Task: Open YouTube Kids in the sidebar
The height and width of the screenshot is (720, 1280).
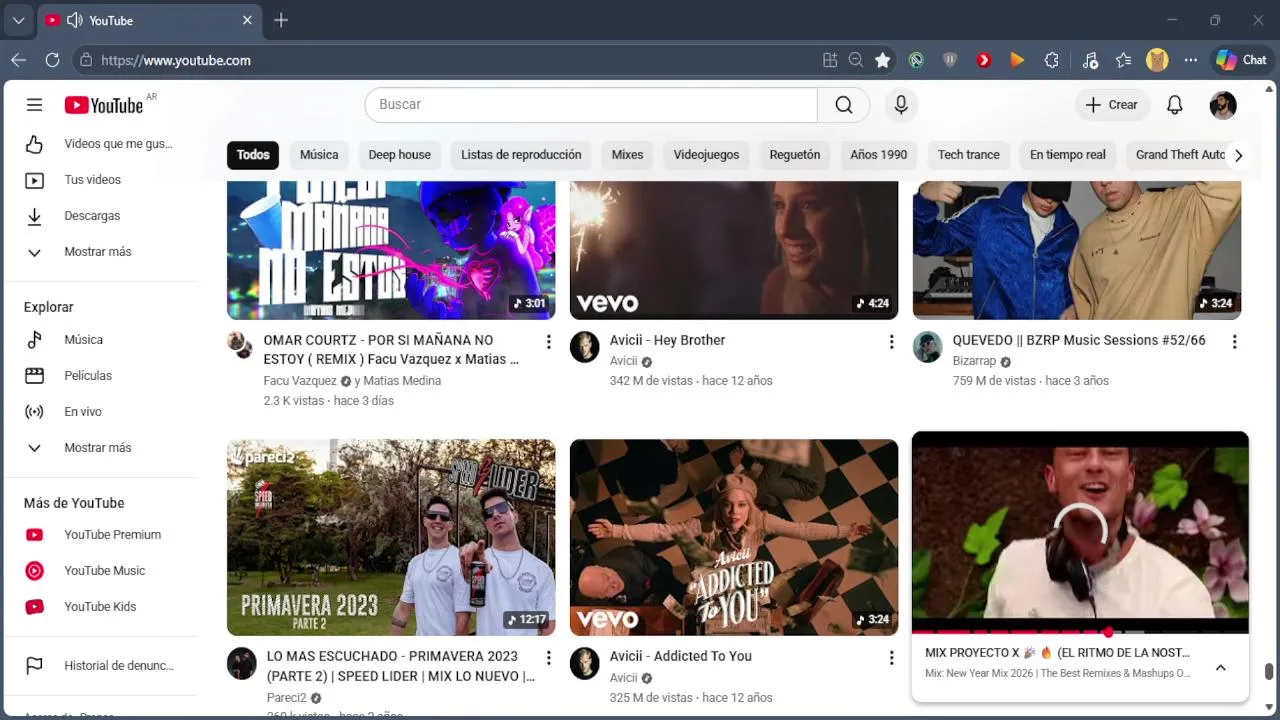Action: (x=100, y=607)
